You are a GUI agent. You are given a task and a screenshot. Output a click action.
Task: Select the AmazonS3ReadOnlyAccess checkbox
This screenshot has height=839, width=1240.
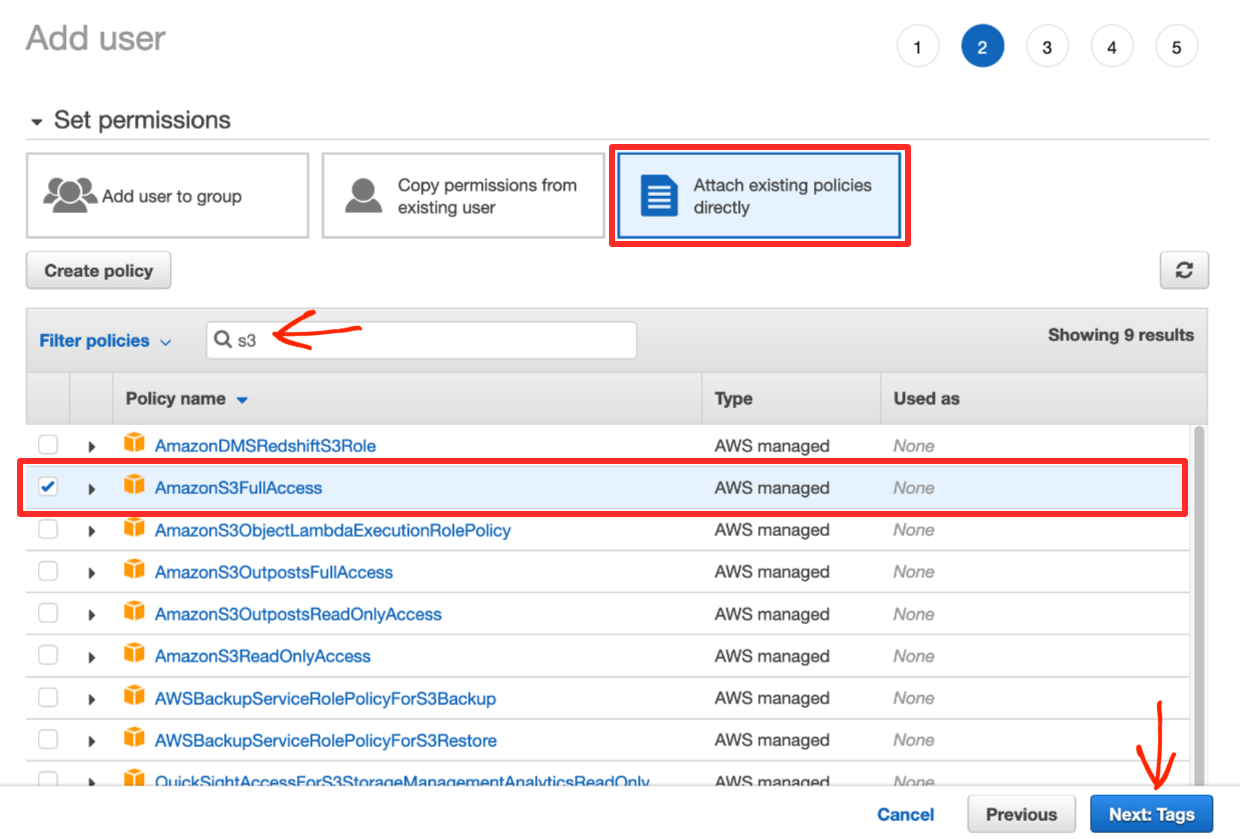47,656
